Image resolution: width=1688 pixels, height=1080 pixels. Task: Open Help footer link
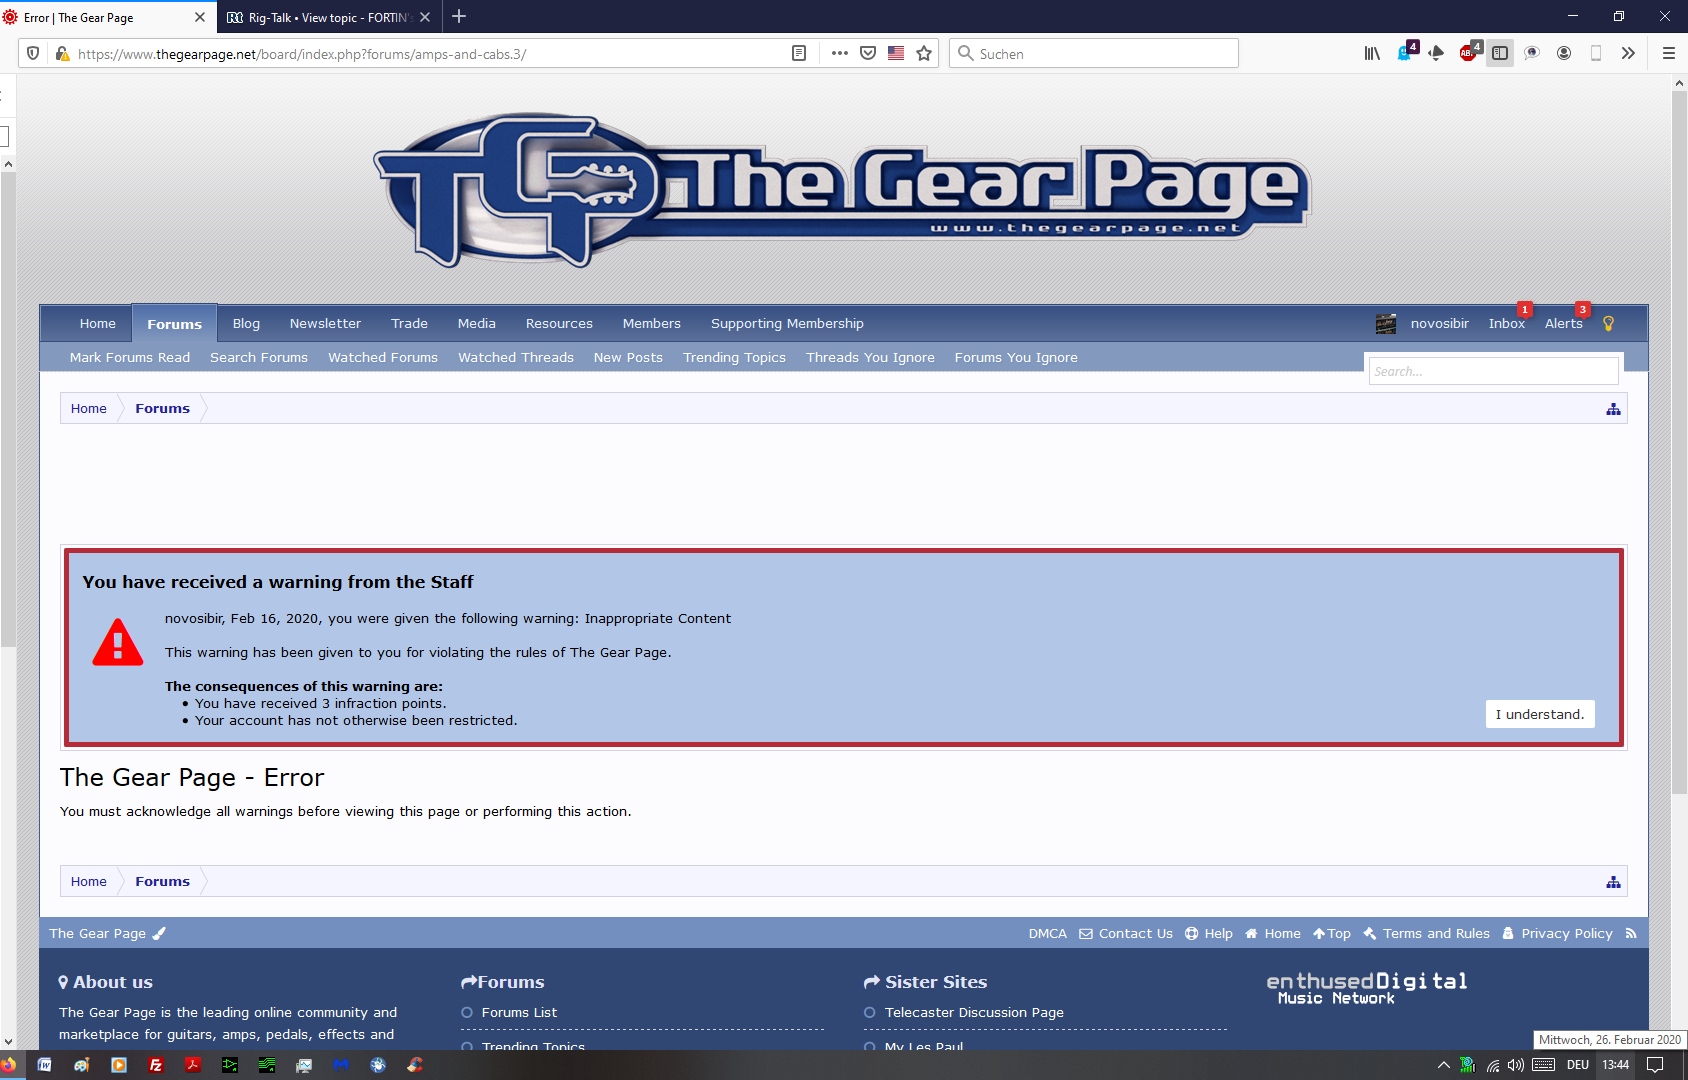(x=1209, y=933)
